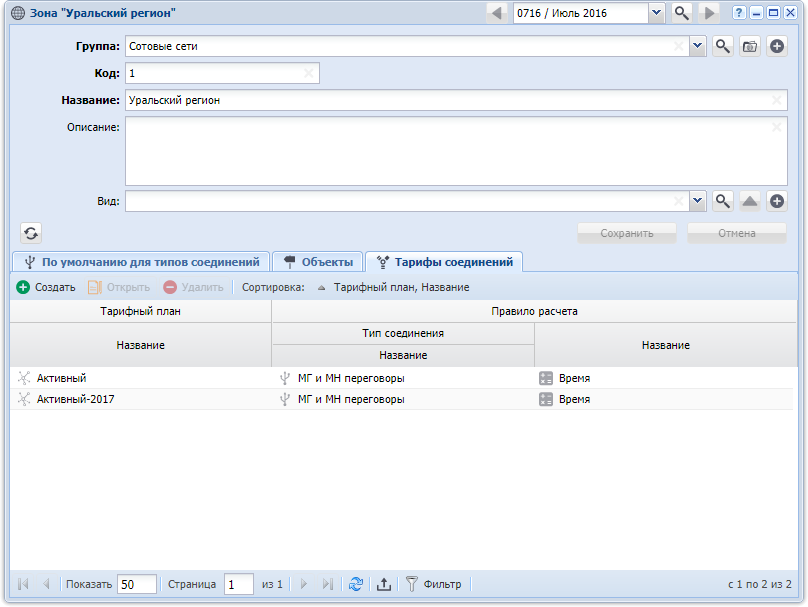Image resolution: width=808 pixels, height=607 pixels.
Task: Go to the previous period arrow
Action: [x=497, y=13]
